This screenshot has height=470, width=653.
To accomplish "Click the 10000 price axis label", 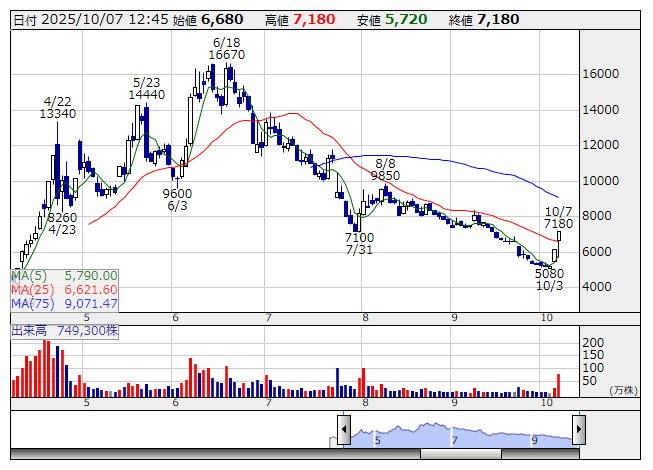I will coord(601,181).
